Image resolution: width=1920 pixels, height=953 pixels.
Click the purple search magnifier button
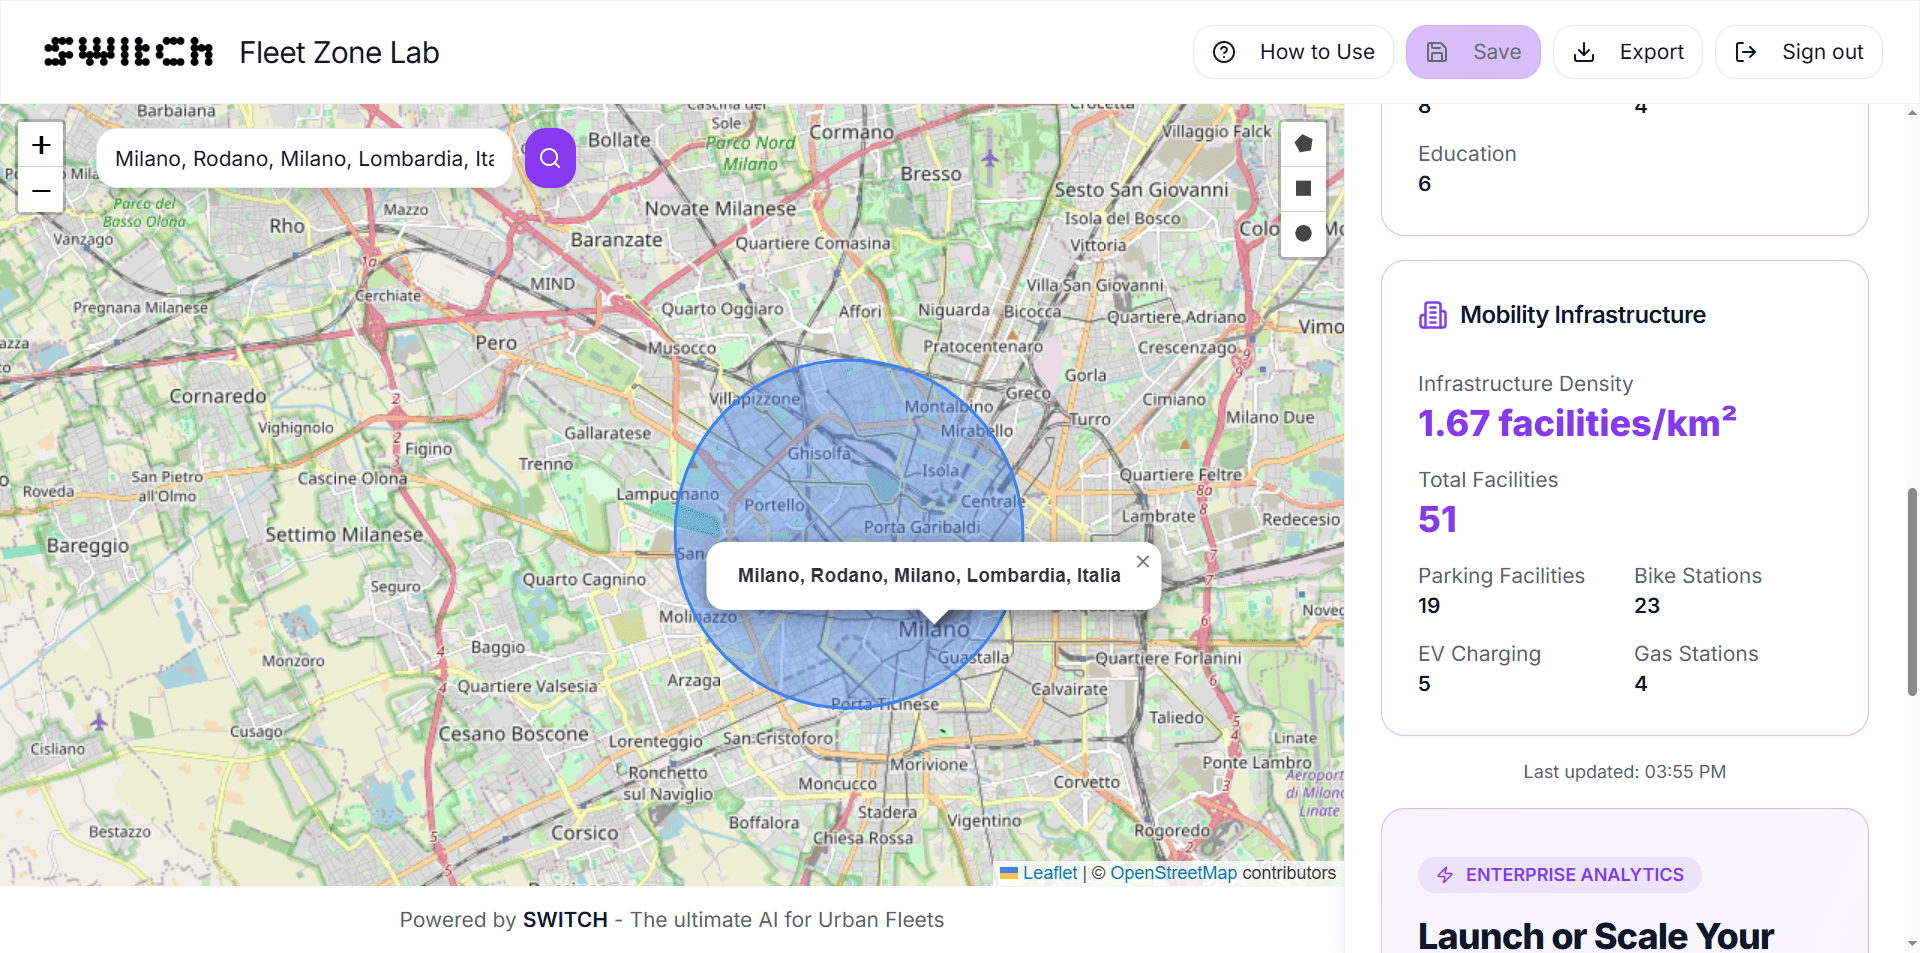click(x=550, y=158)
